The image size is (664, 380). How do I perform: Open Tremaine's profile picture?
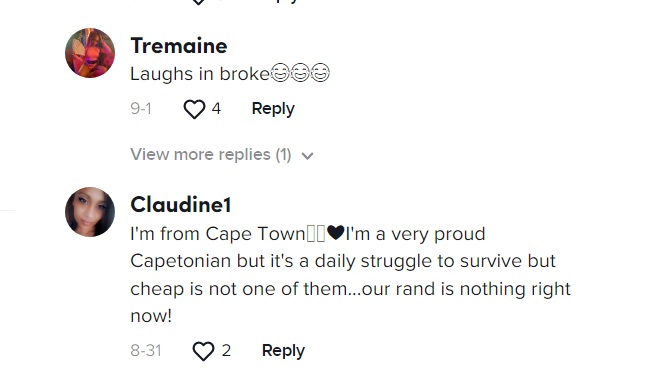tap(90, 53)
